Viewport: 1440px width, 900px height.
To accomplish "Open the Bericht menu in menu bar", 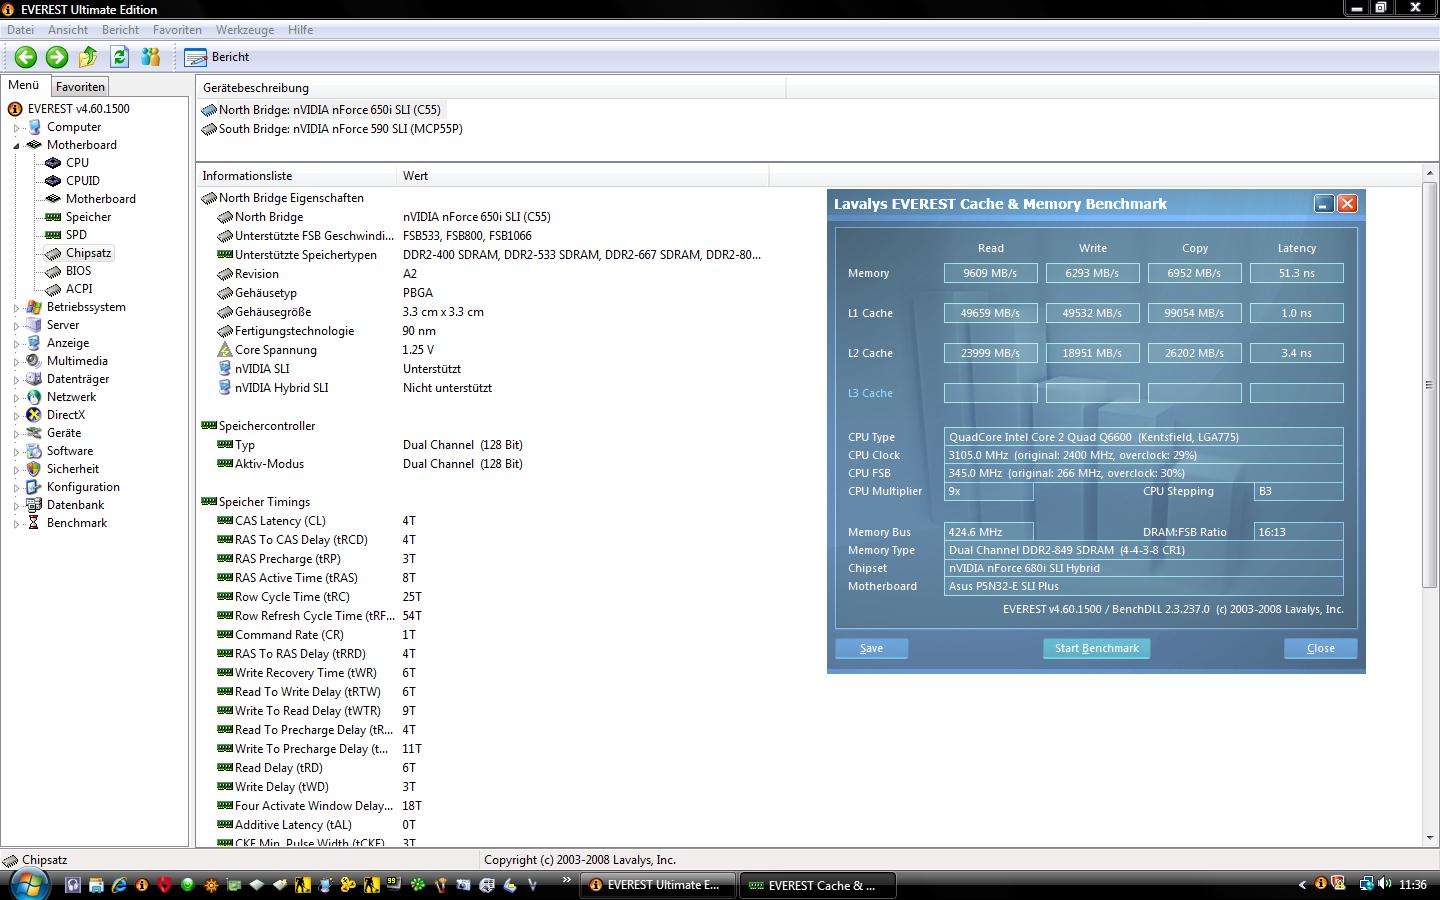I will tap(120, 30).
